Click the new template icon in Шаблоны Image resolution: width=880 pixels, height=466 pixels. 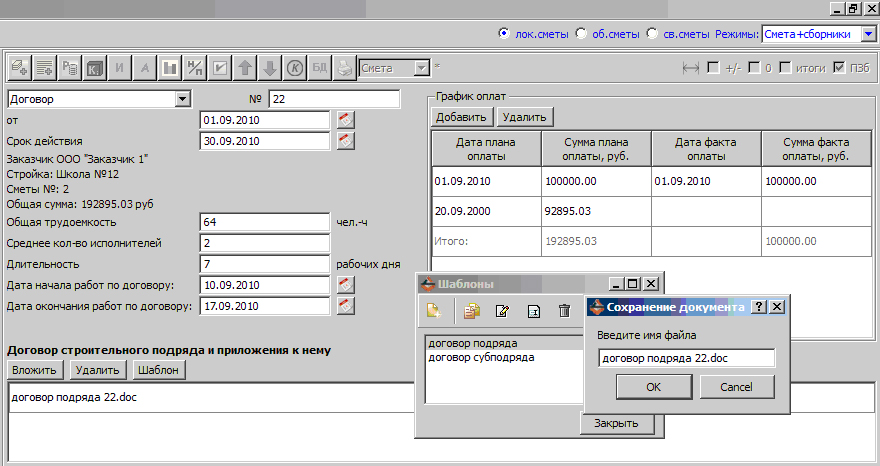[434, 311]
